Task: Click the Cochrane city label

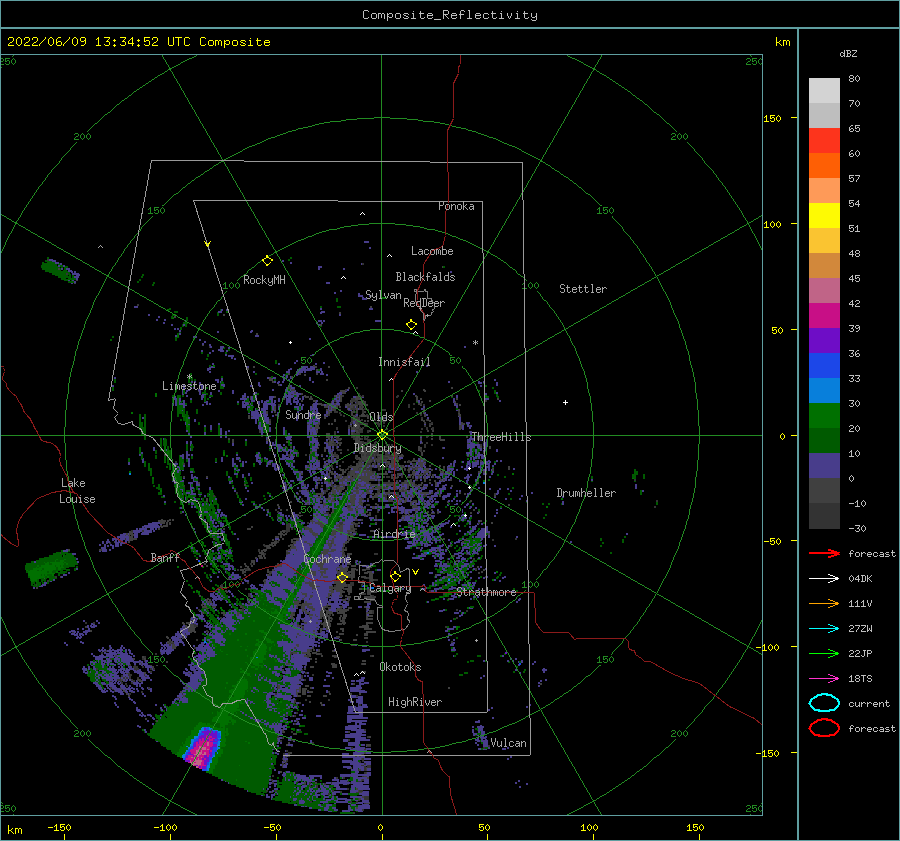Action: click(327, 559)
